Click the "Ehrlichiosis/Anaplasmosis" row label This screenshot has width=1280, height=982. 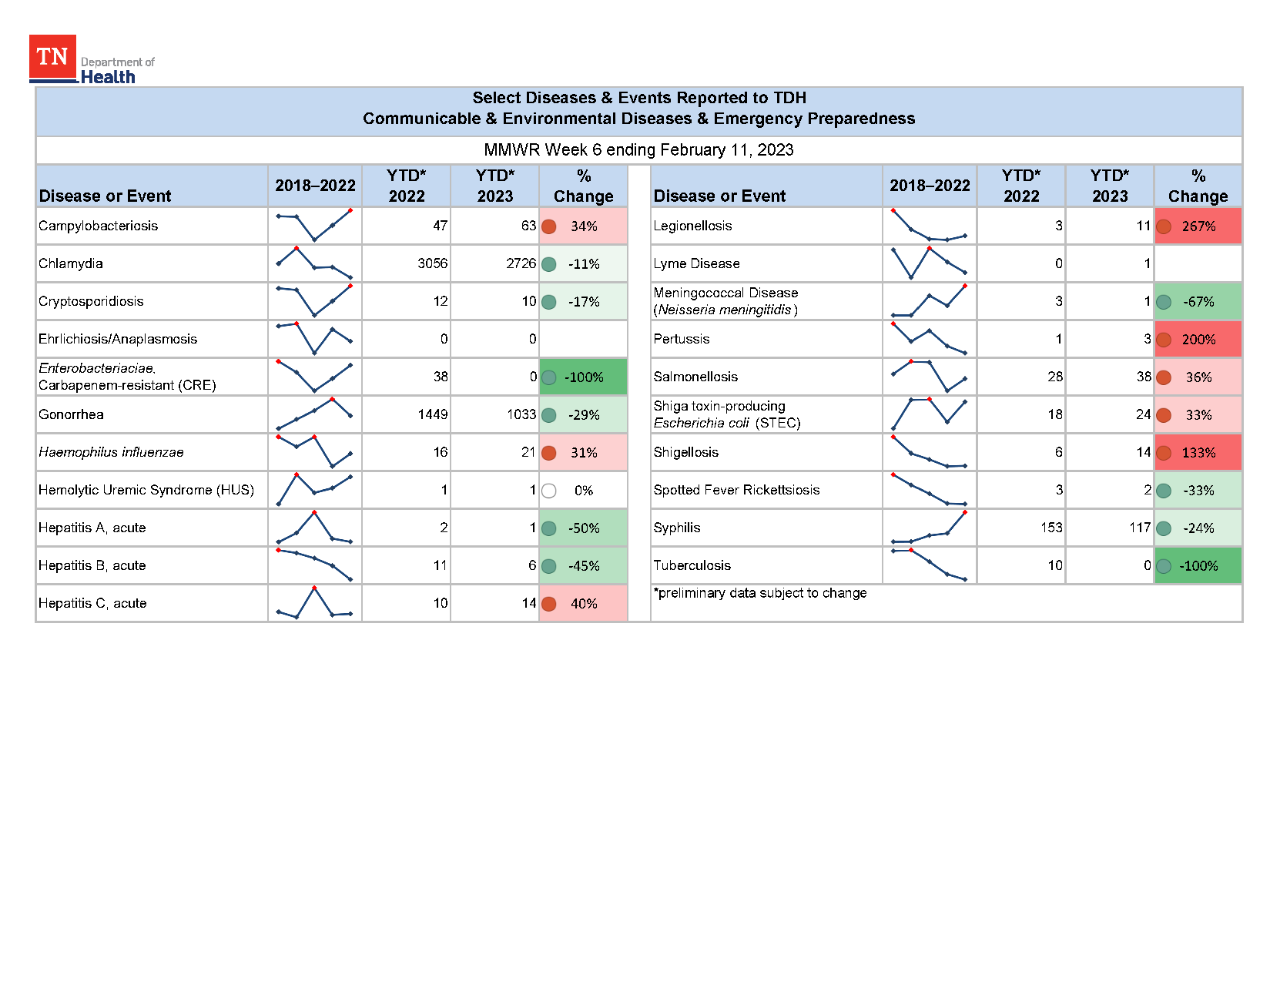(118, 340)
